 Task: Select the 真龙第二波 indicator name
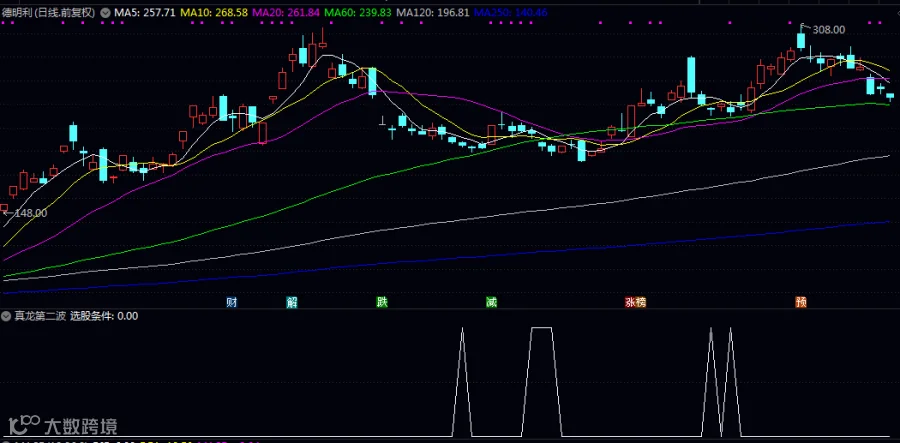click(40, 316)
